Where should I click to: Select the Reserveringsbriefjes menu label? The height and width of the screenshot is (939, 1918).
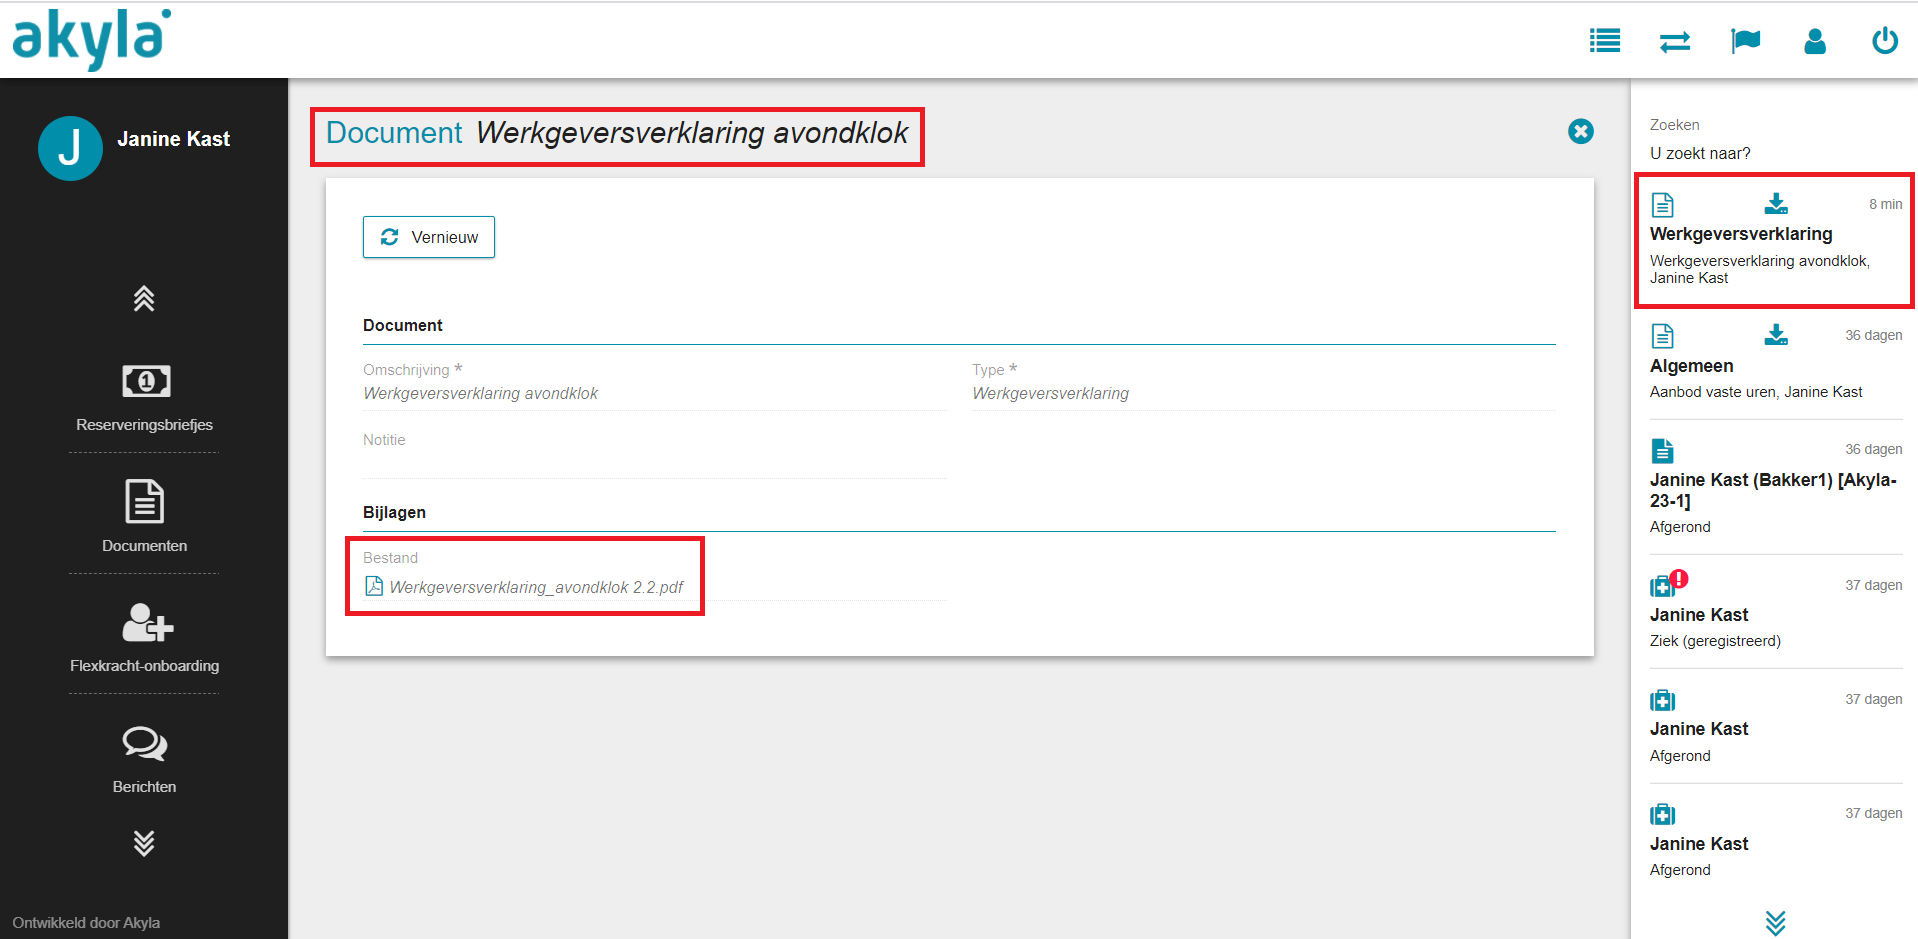144,425
